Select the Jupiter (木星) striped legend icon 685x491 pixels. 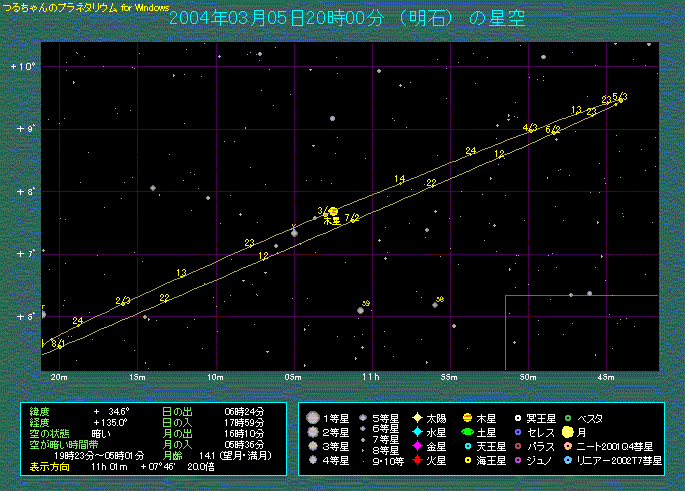[x=467, y=418]
